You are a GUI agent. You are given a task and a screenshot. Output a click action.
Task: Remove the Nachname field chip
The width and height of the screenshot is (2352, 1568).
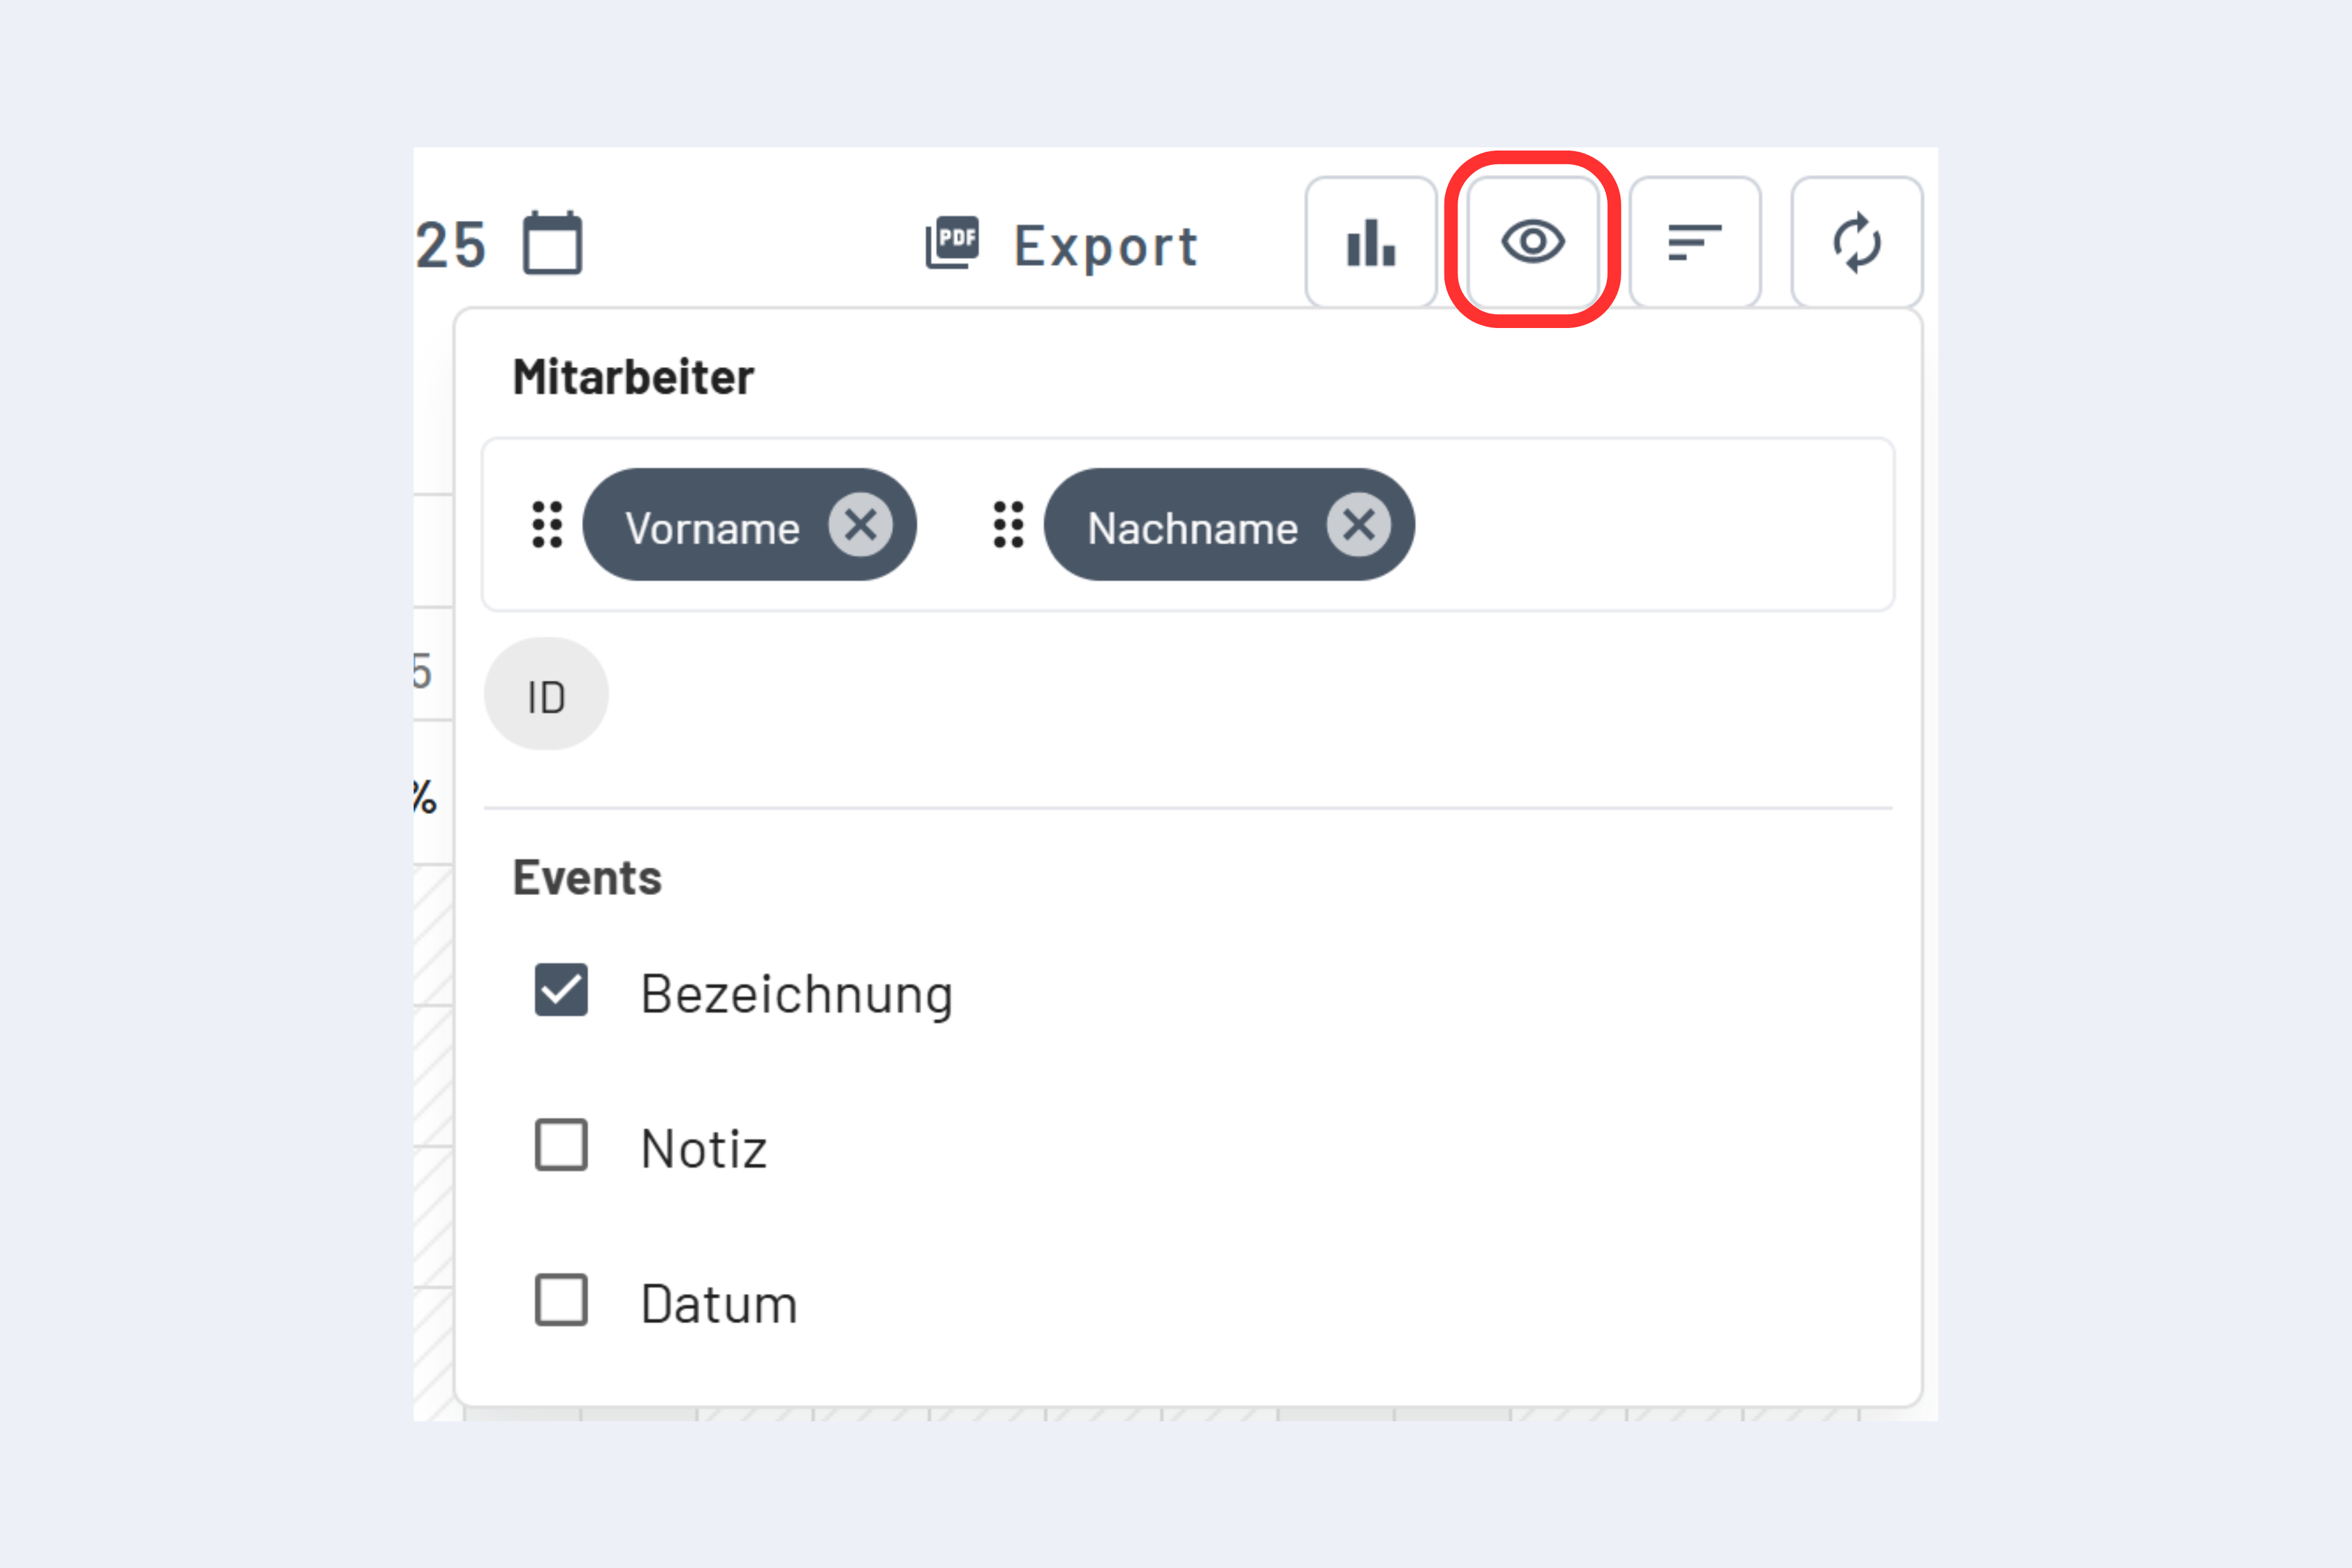1358,524
